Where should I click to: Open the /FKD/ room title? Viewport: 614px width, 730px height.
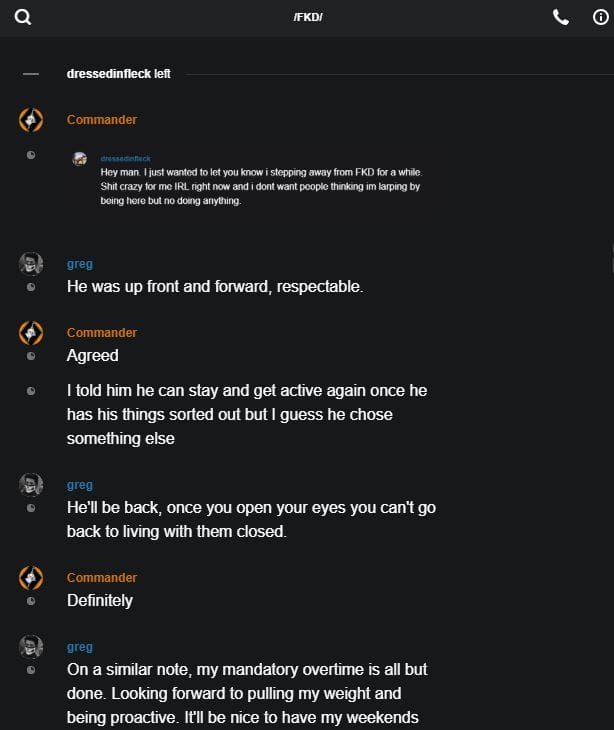308,17
